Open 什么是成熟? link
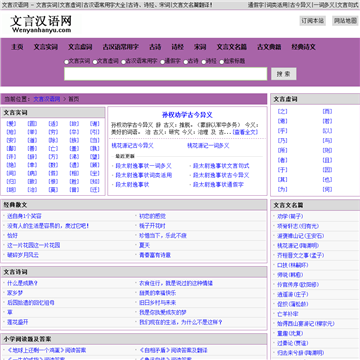Viewport: 360px width, 360px height. click(23, 283)
